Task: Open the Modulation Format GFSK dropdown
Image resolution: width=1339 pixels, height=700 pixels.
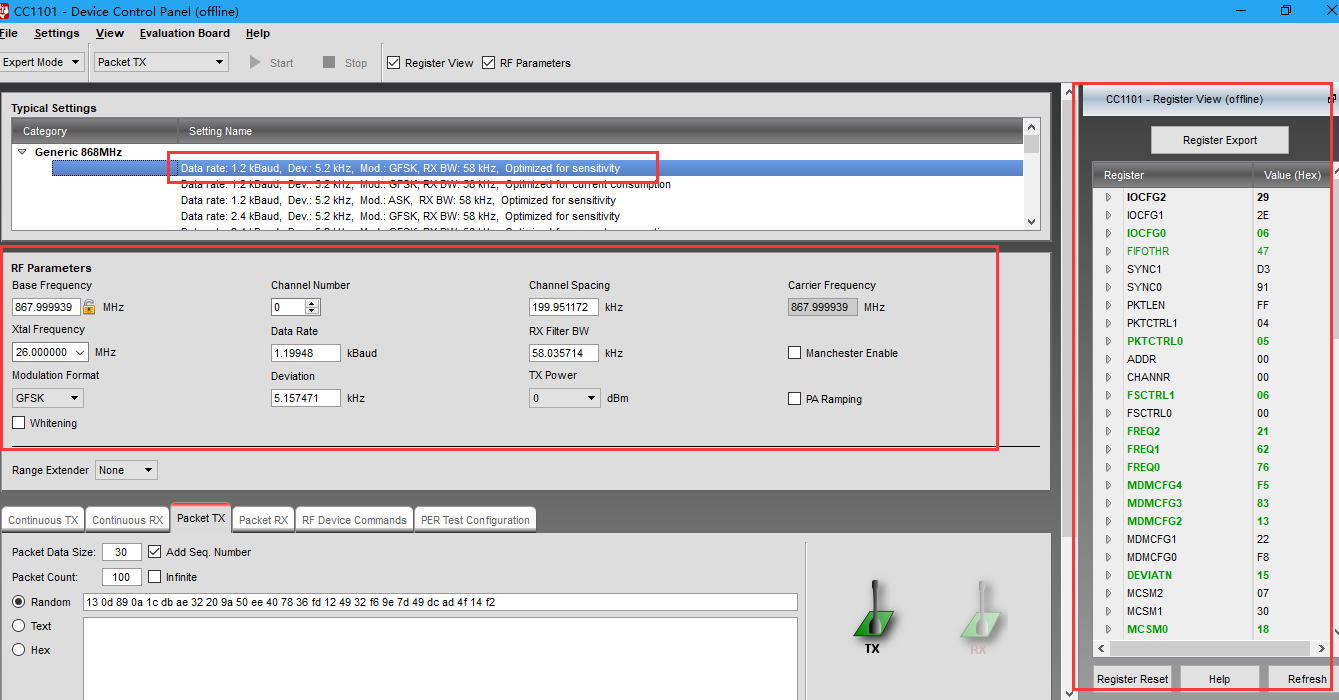Action: tap(47, 398)
